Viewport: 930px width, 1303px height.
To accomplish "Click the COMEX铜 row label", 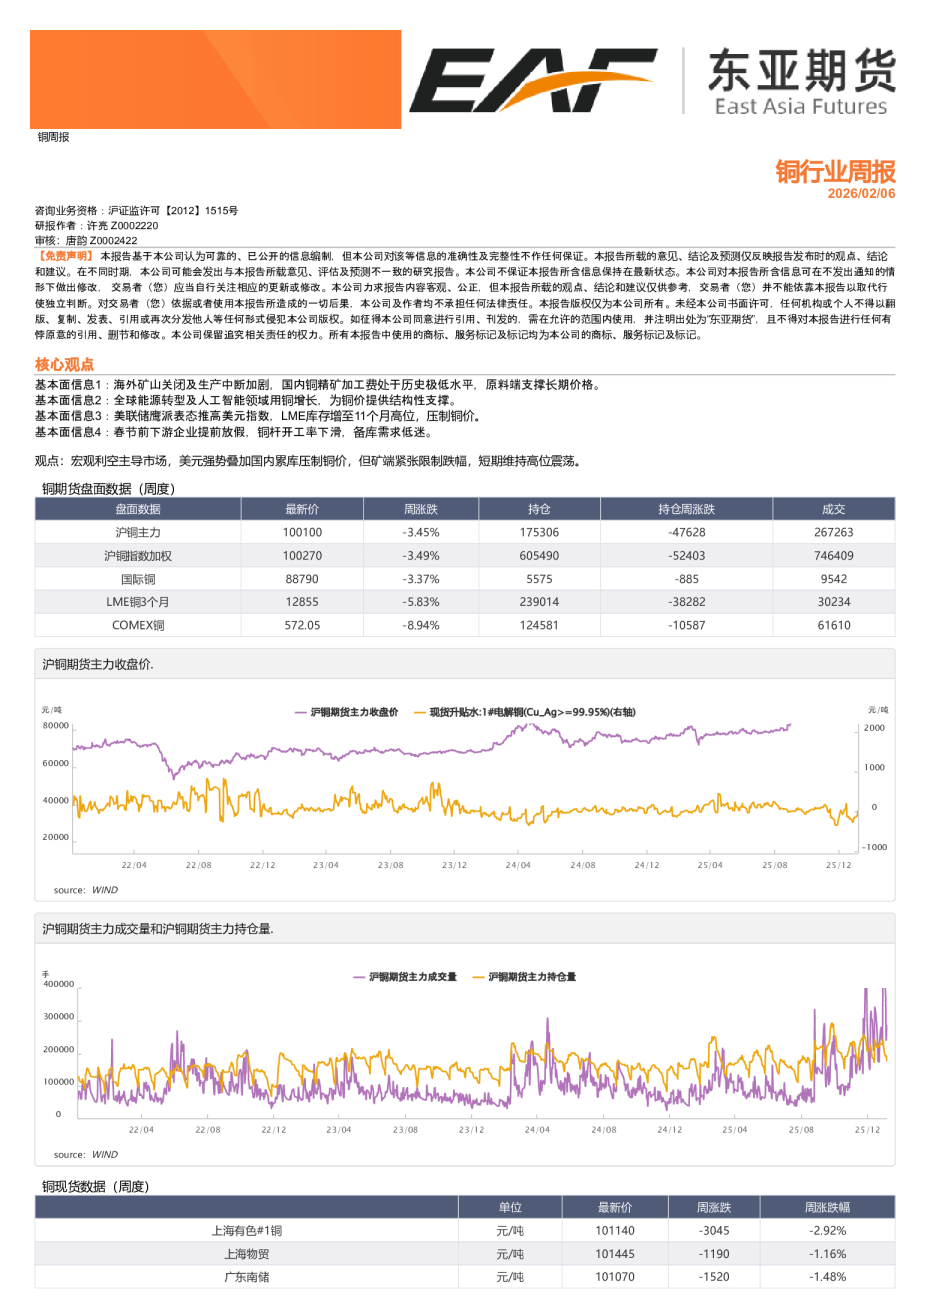I will 138,625.
